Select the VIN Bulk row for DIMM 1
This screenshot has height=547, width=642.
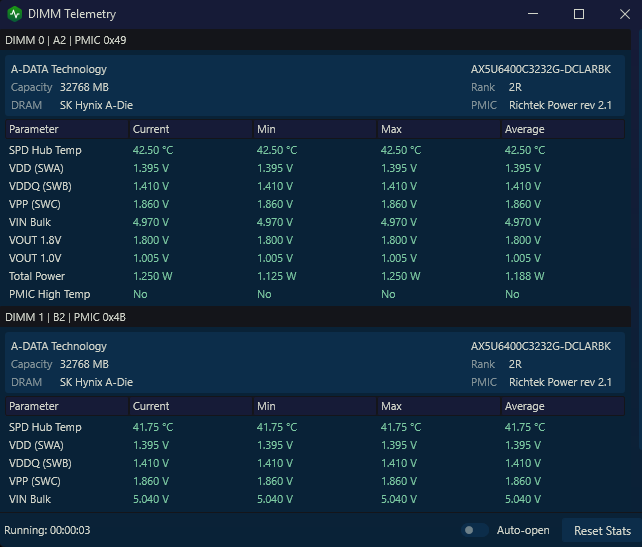[315, 500]
